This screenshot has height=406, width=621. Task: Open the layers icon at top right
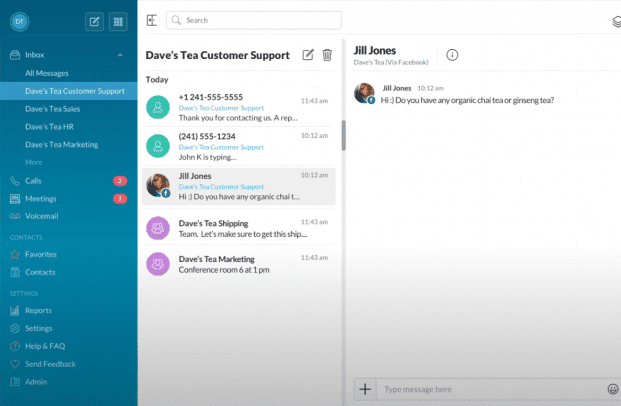615,20
